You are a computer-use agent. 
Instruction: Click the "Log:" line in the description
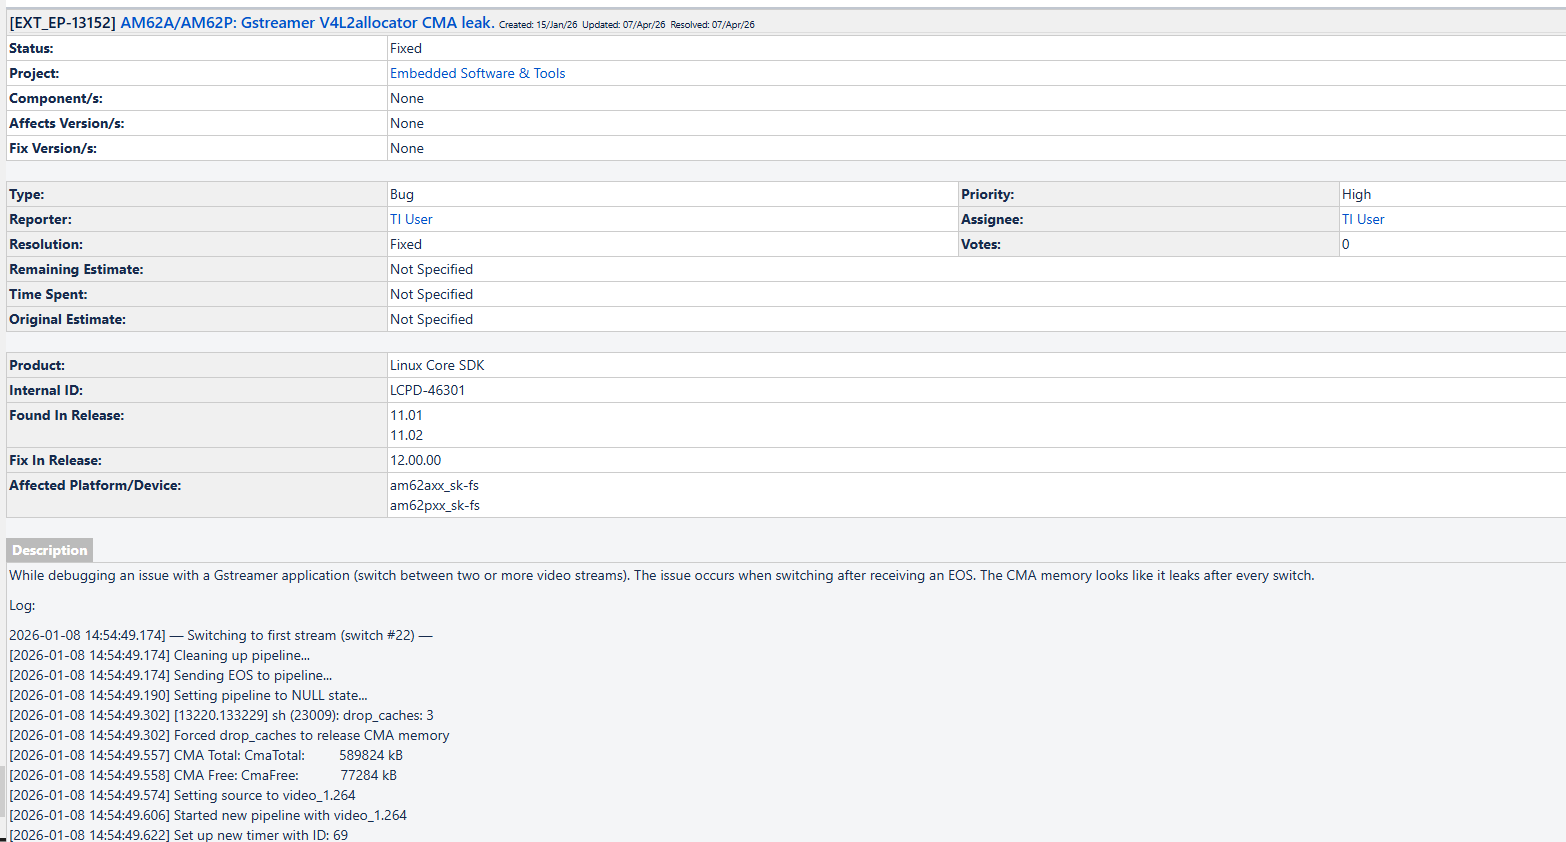[x=22, y=605]
